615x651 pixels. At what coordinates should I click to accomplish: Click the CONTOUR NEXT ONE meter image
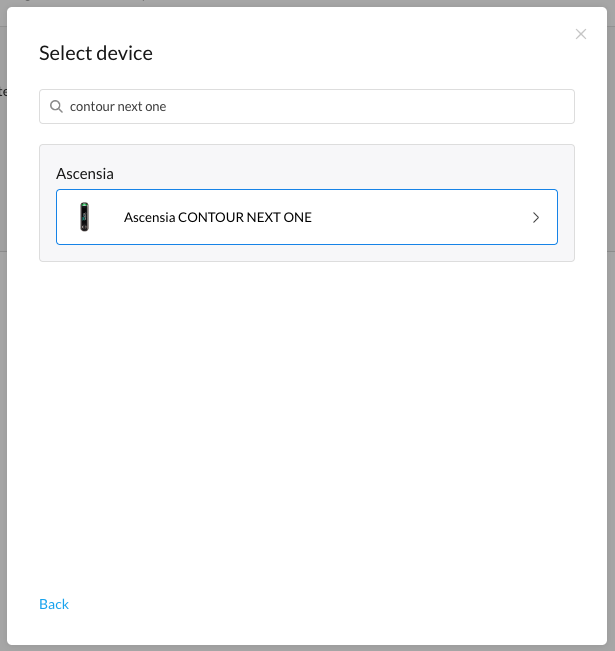pos(84,217)
